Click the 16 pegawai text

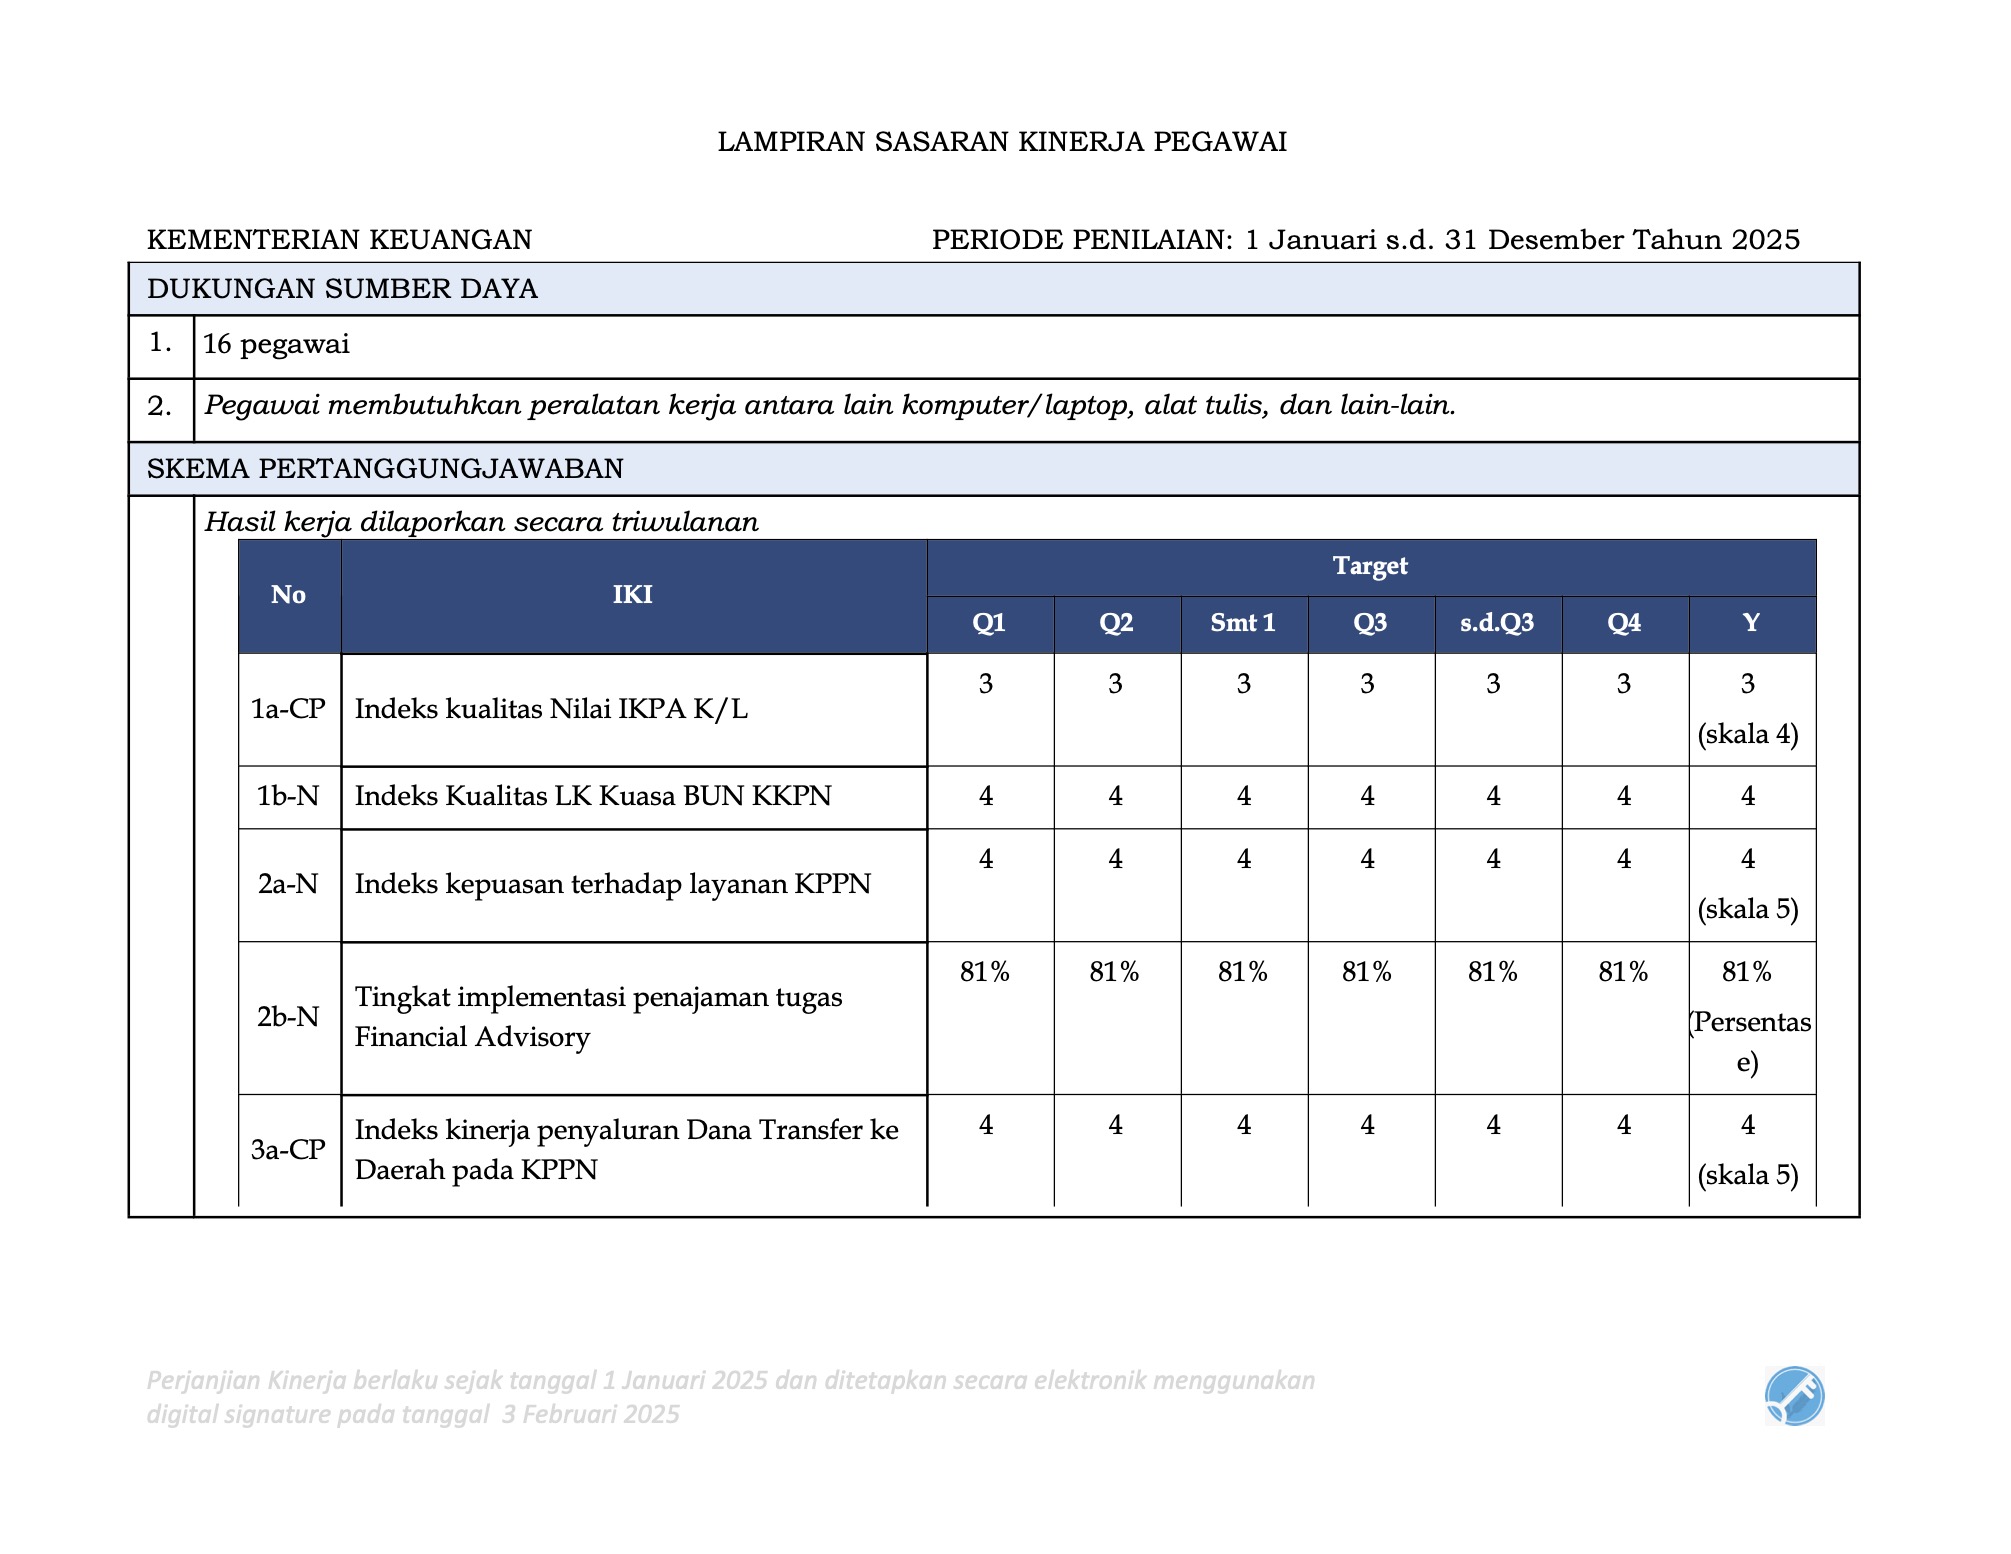tap(276, 345)
